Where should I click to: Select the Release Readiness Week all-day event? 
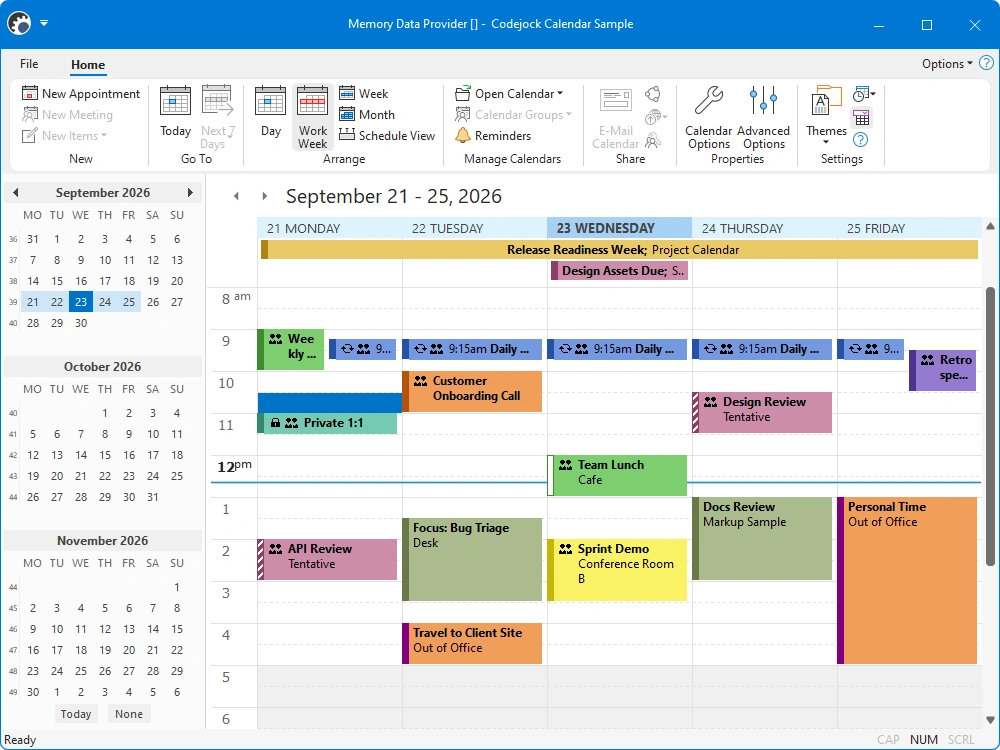(619, 249)
